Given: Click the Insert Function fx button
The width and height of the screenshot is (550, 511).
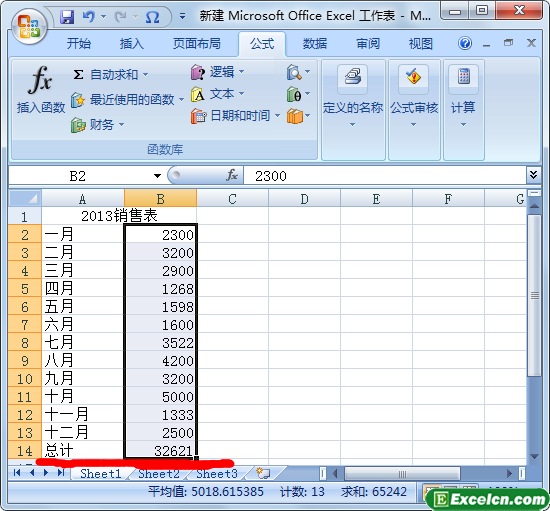Looking at the screenshot, I should coord(41,90).
